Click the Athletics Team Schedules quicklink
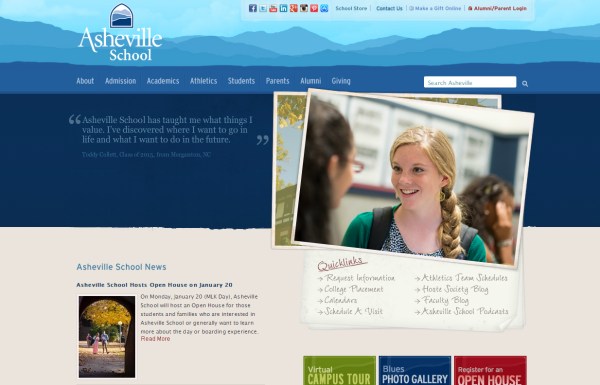The image size is (600, 385). (x=464, y=278)
